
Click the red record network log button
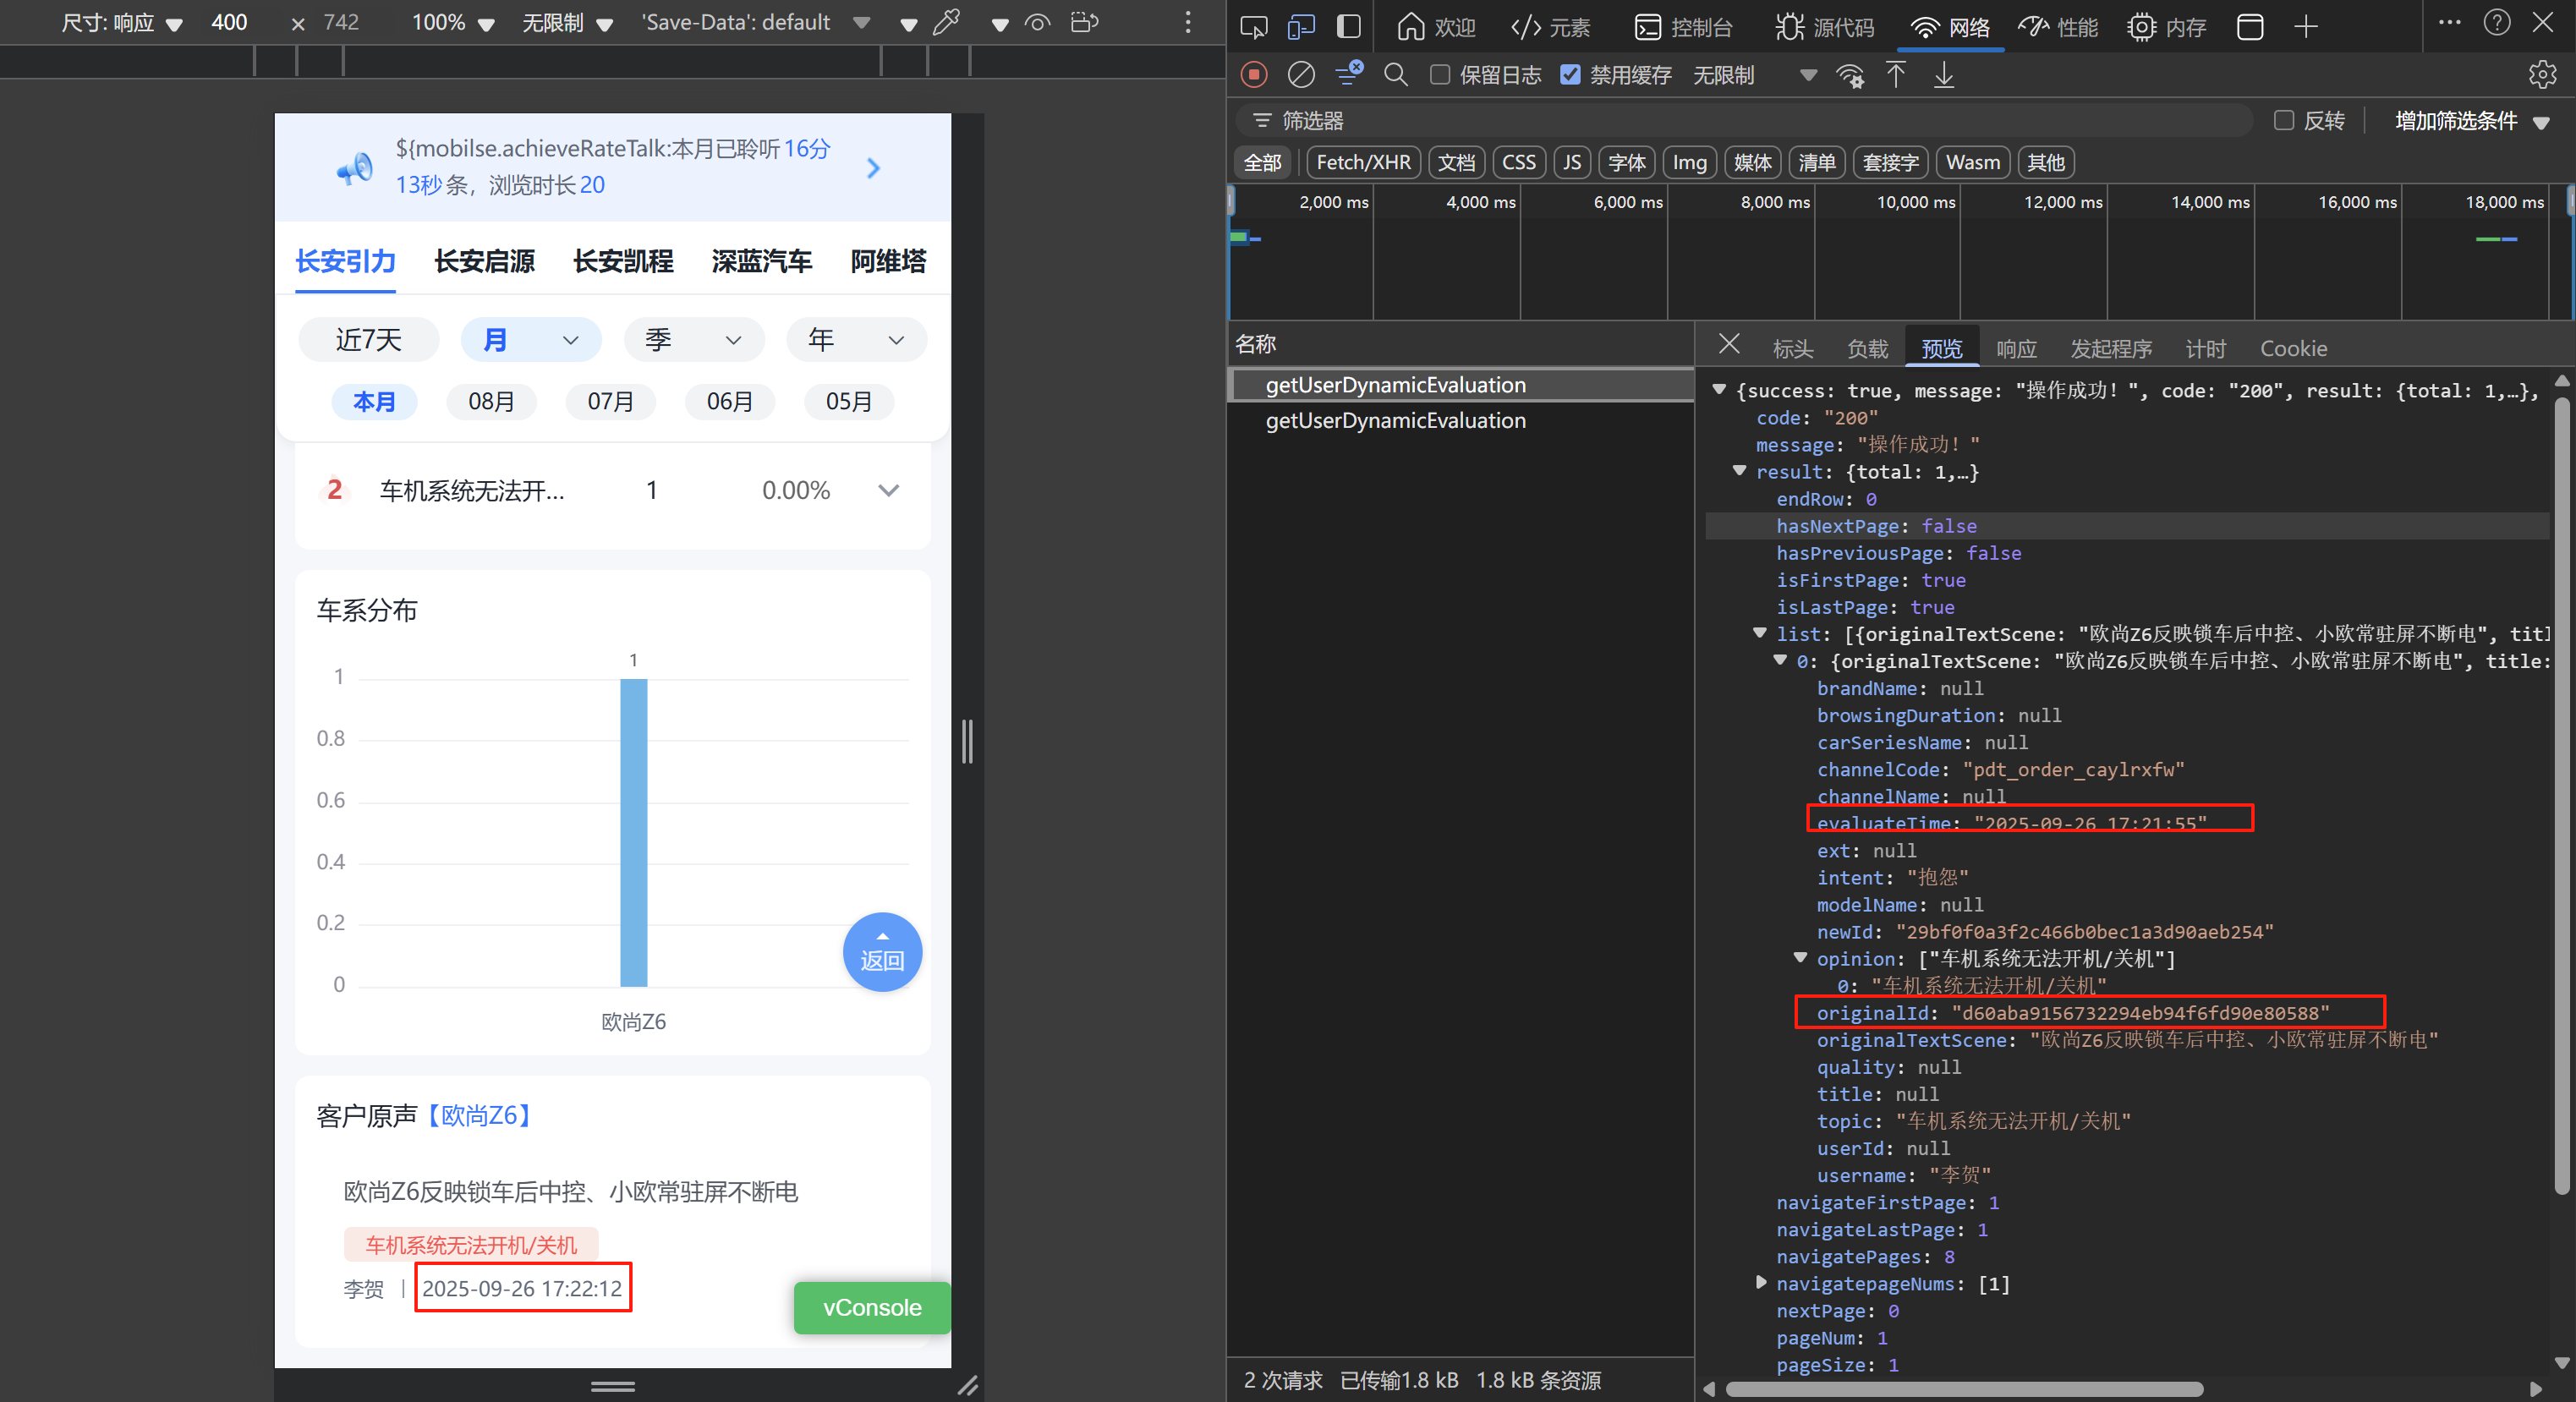tap(1253, 75)
